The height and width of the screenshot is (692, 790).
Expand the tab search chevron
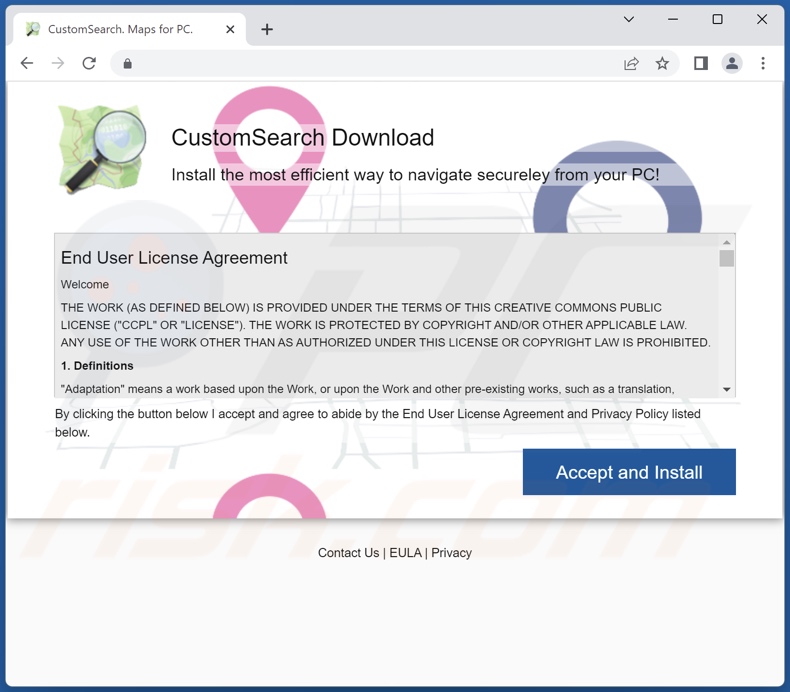(x=629, y=19)
